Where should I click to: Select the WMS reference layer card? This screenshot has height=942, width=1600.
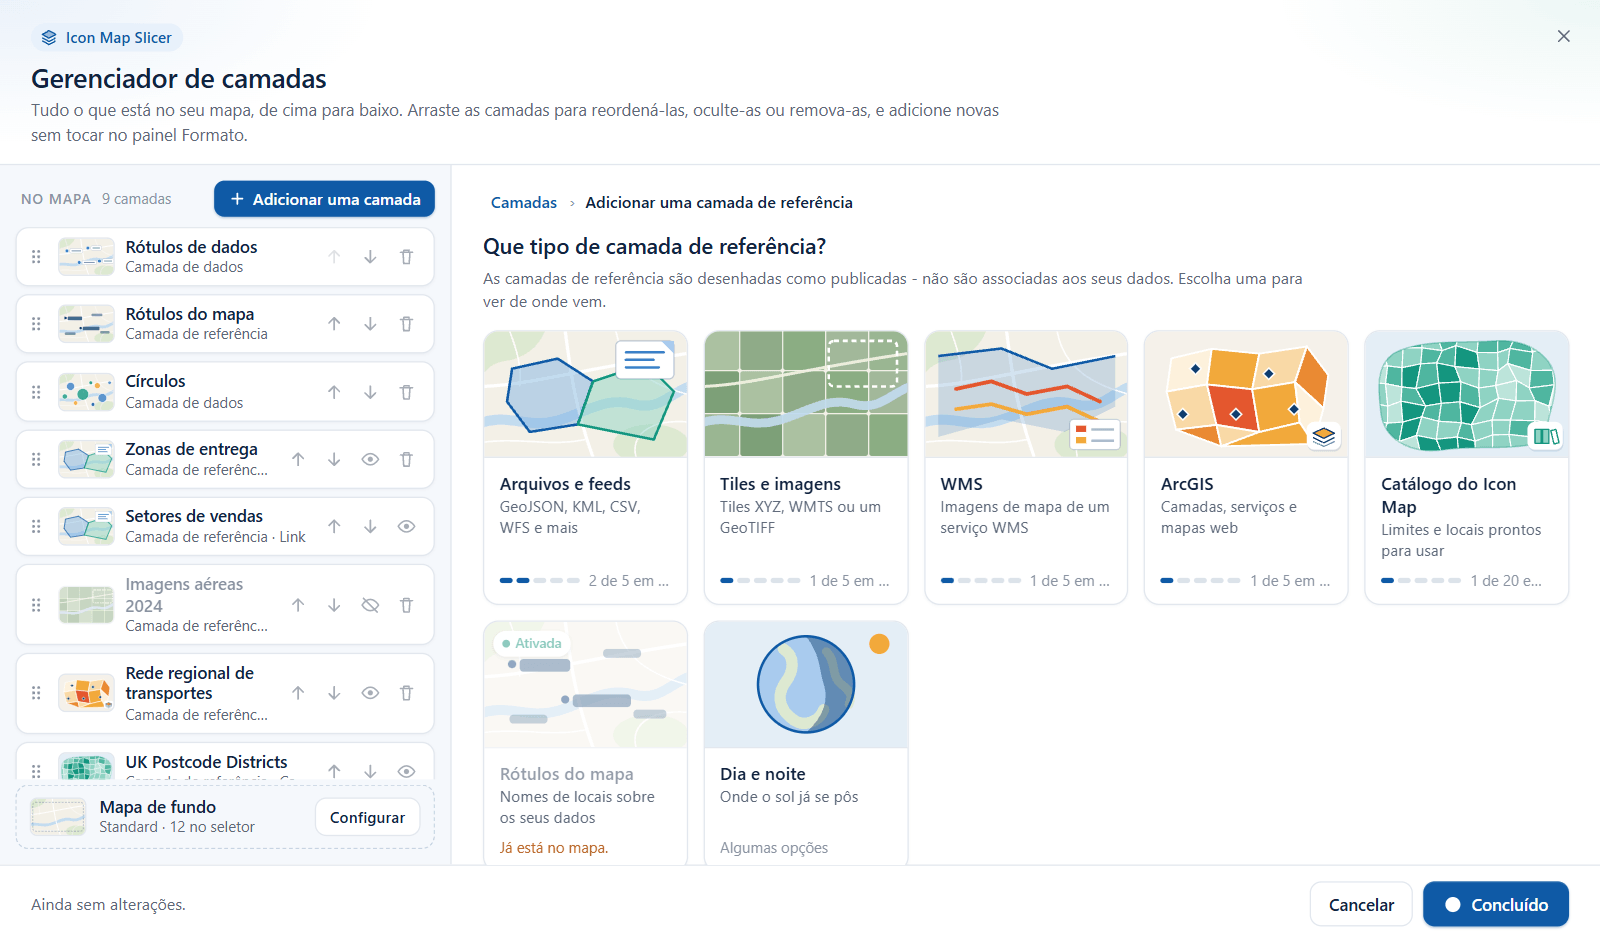[x=1026, y=467]
